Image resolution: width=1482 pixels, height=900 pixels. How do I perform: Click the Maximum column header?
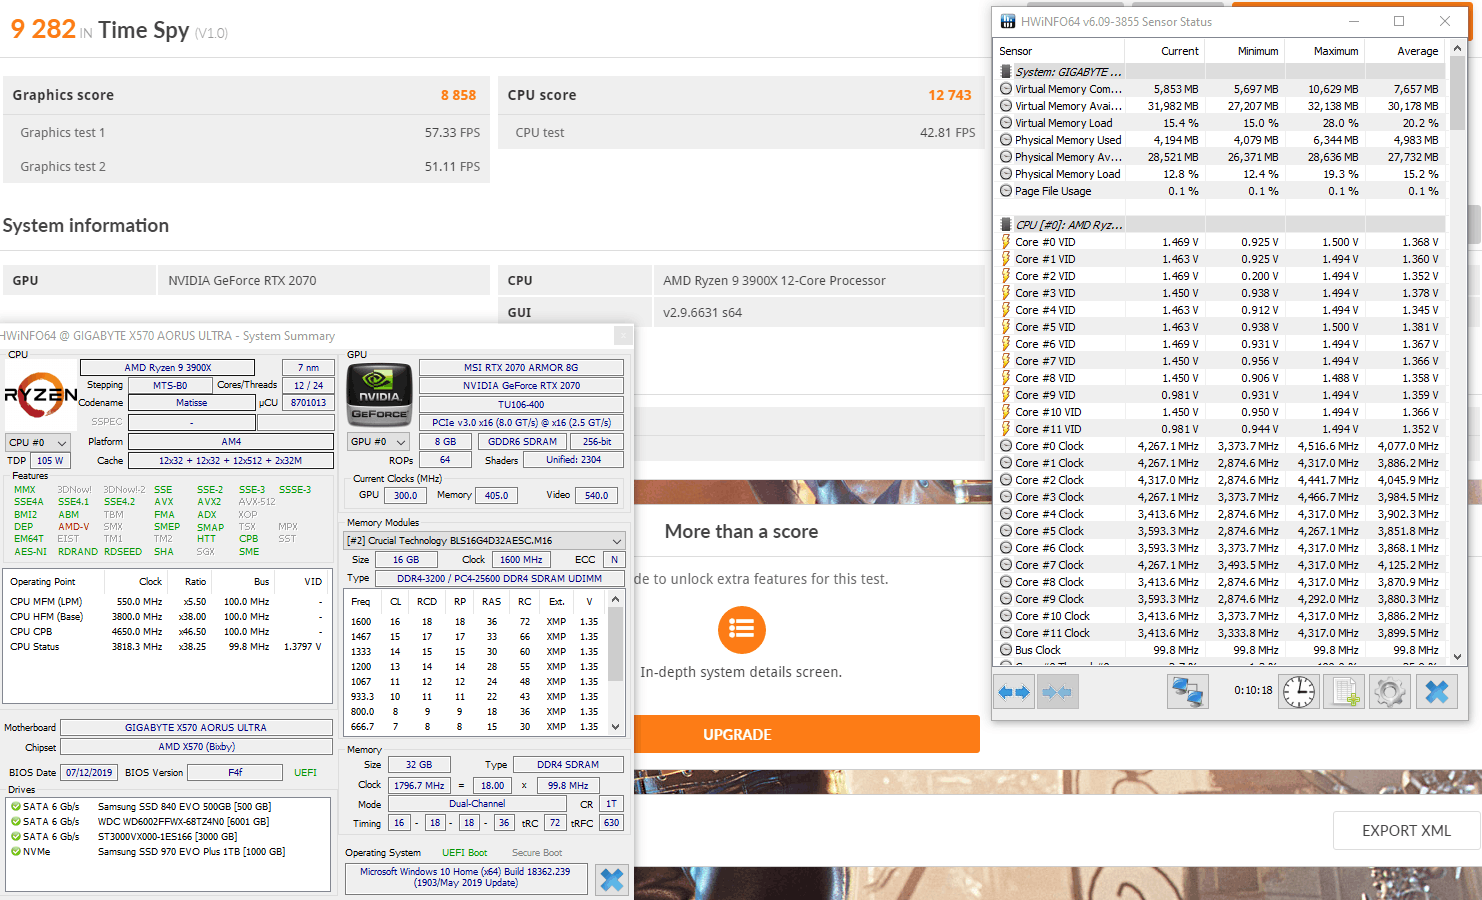pyautogui.click(x=1324, y=51)
